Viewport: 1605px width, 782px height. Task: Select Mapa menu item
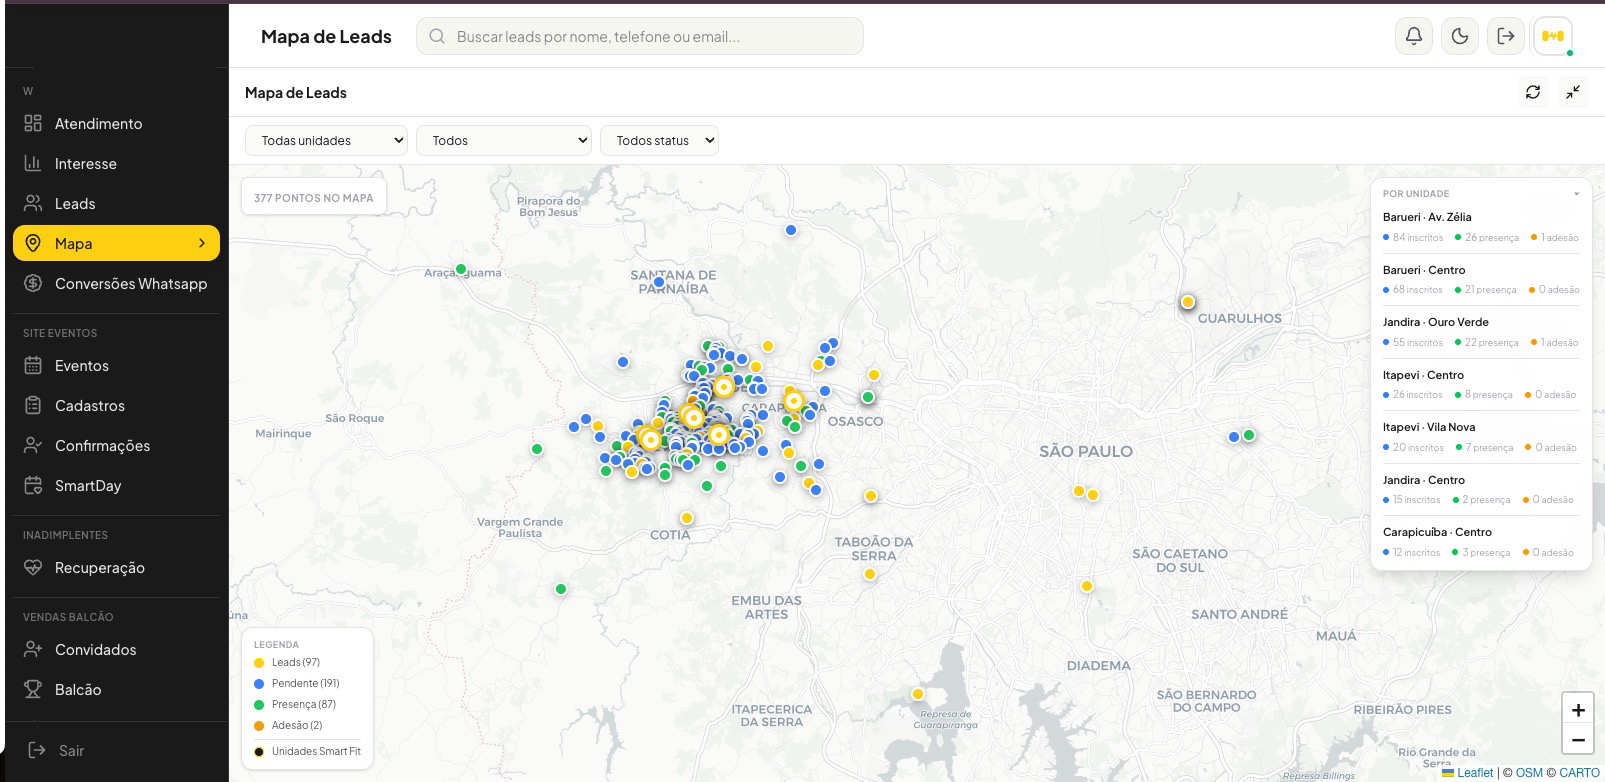116,243
